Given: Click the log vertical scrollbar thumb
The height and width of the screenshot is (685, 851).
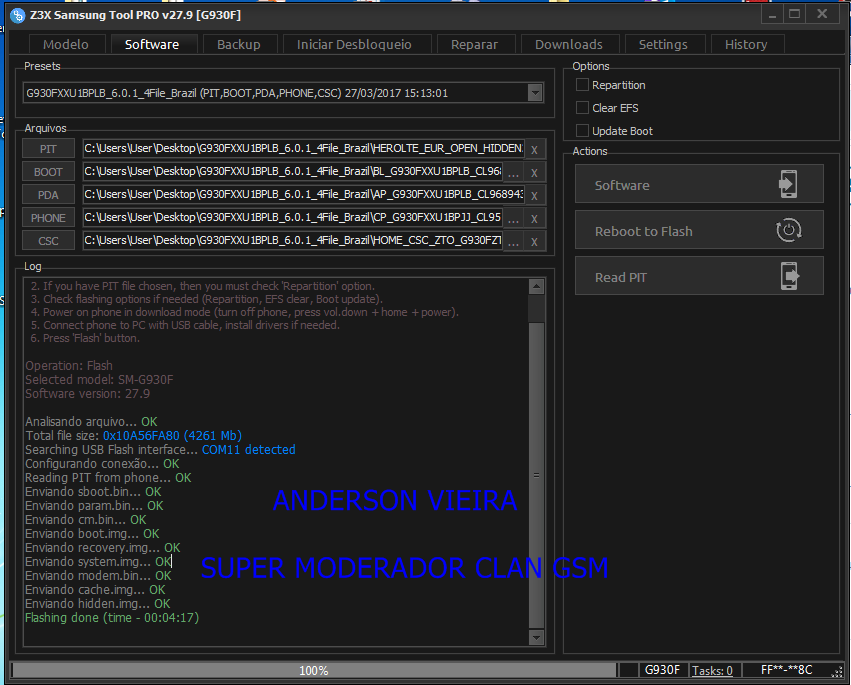Looking at the screenshot, I should point(536,475).
